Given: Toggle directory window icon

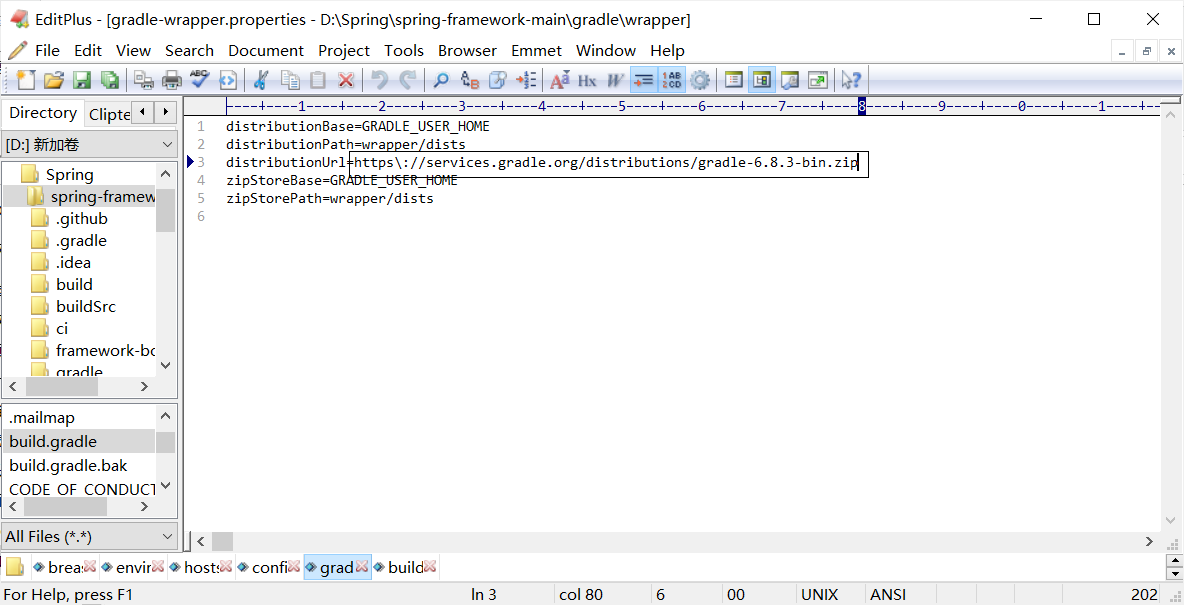Looking at the screenshot, I should tap(762, 79).
